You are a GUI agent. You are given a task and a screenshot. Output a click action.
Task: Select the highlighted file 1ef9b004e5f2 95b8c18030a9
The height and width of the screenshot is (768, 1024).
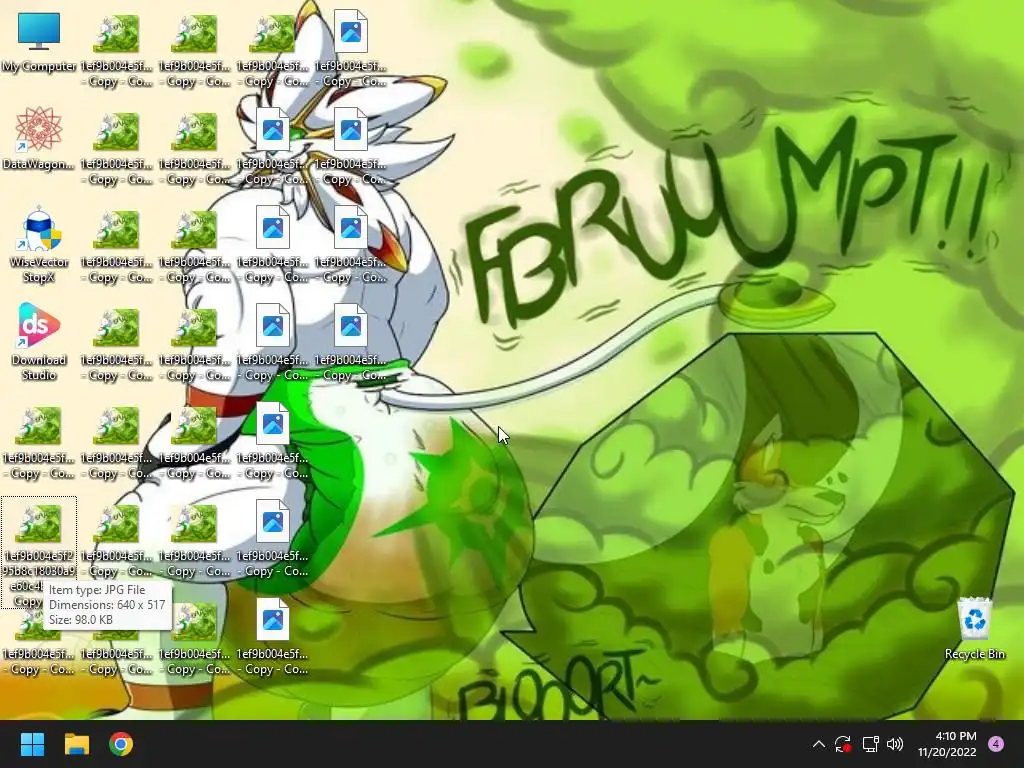tap(39, 552)
